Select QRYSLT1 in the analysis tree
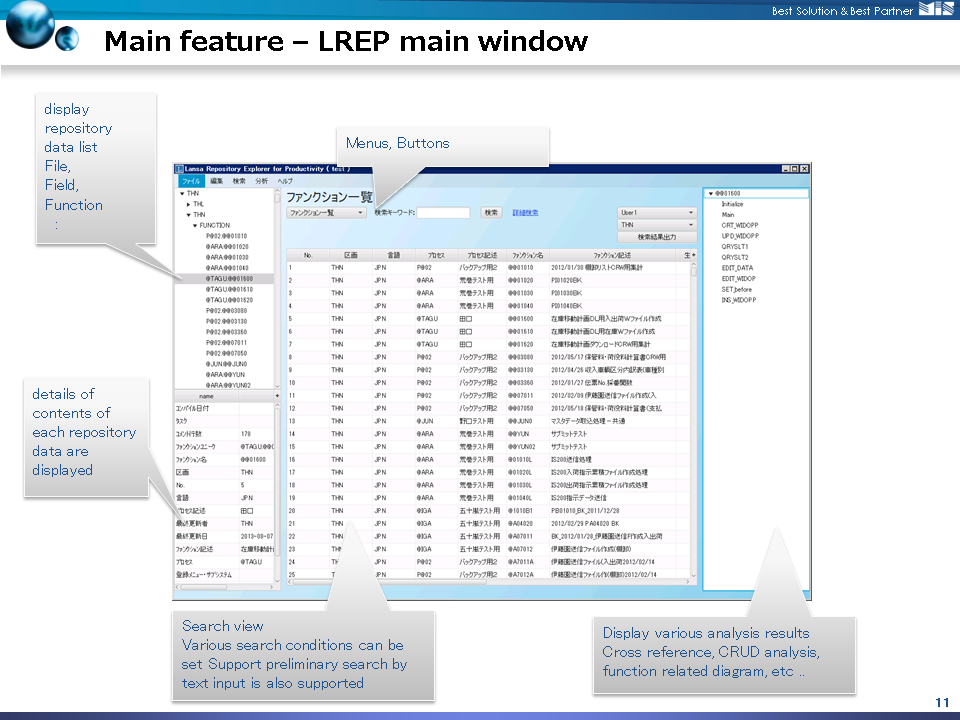This screenshot has width=960, height=720. click(x=735, y=247)
